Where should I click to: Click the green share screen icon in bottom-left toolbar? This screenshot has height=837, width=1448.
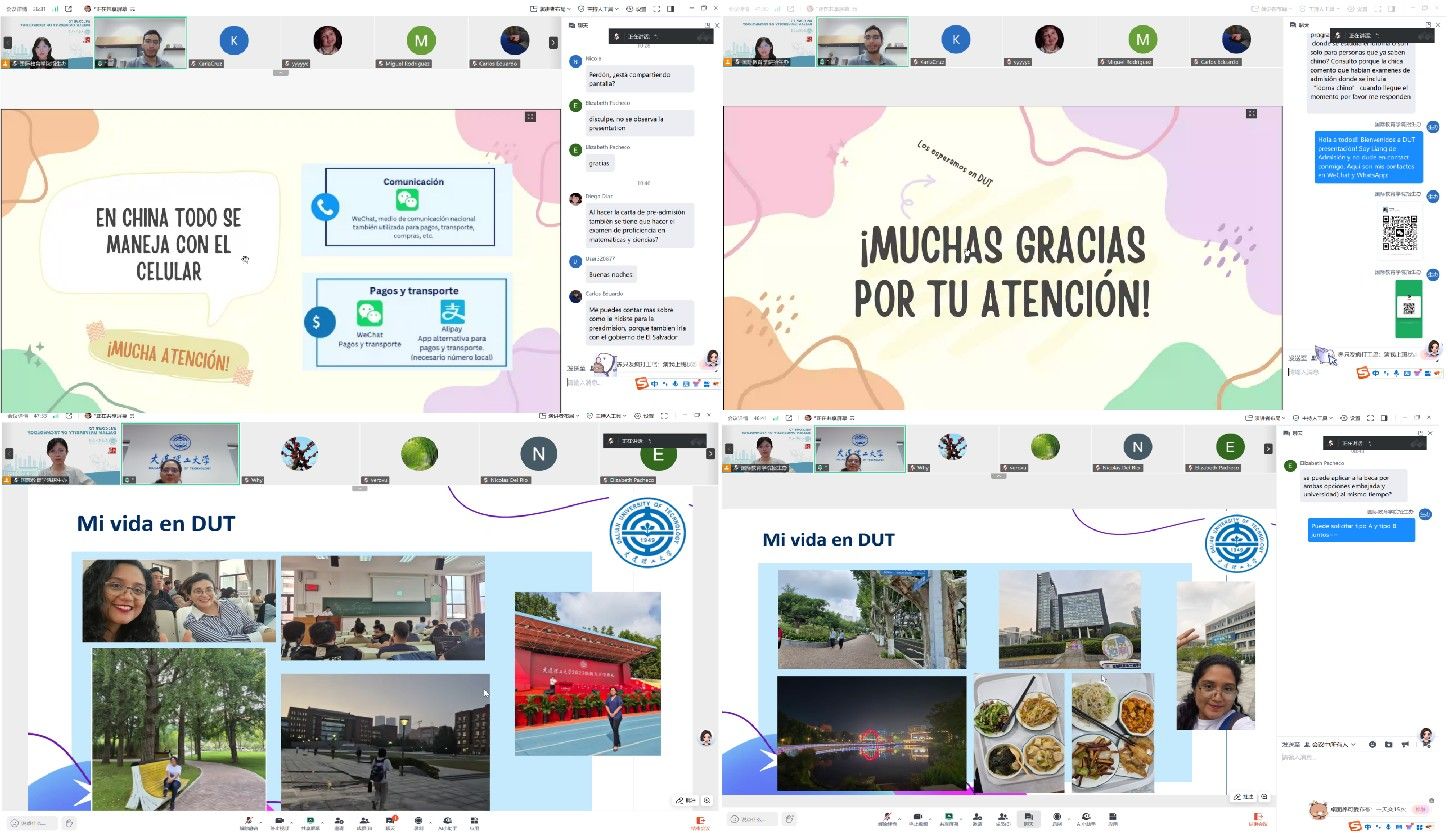(309, 820)
